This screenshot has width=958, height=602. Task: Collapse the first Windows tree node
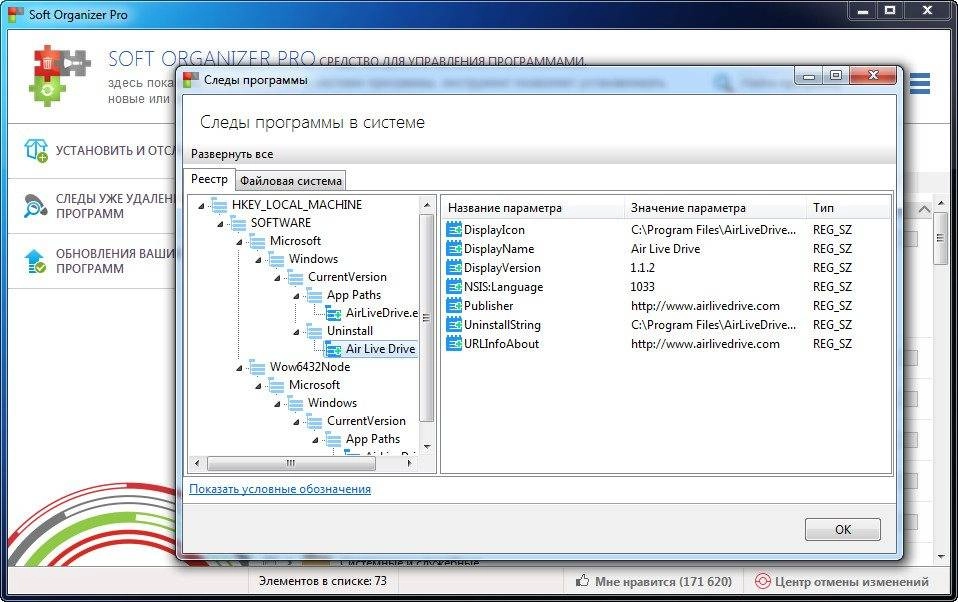pos(258,260)
